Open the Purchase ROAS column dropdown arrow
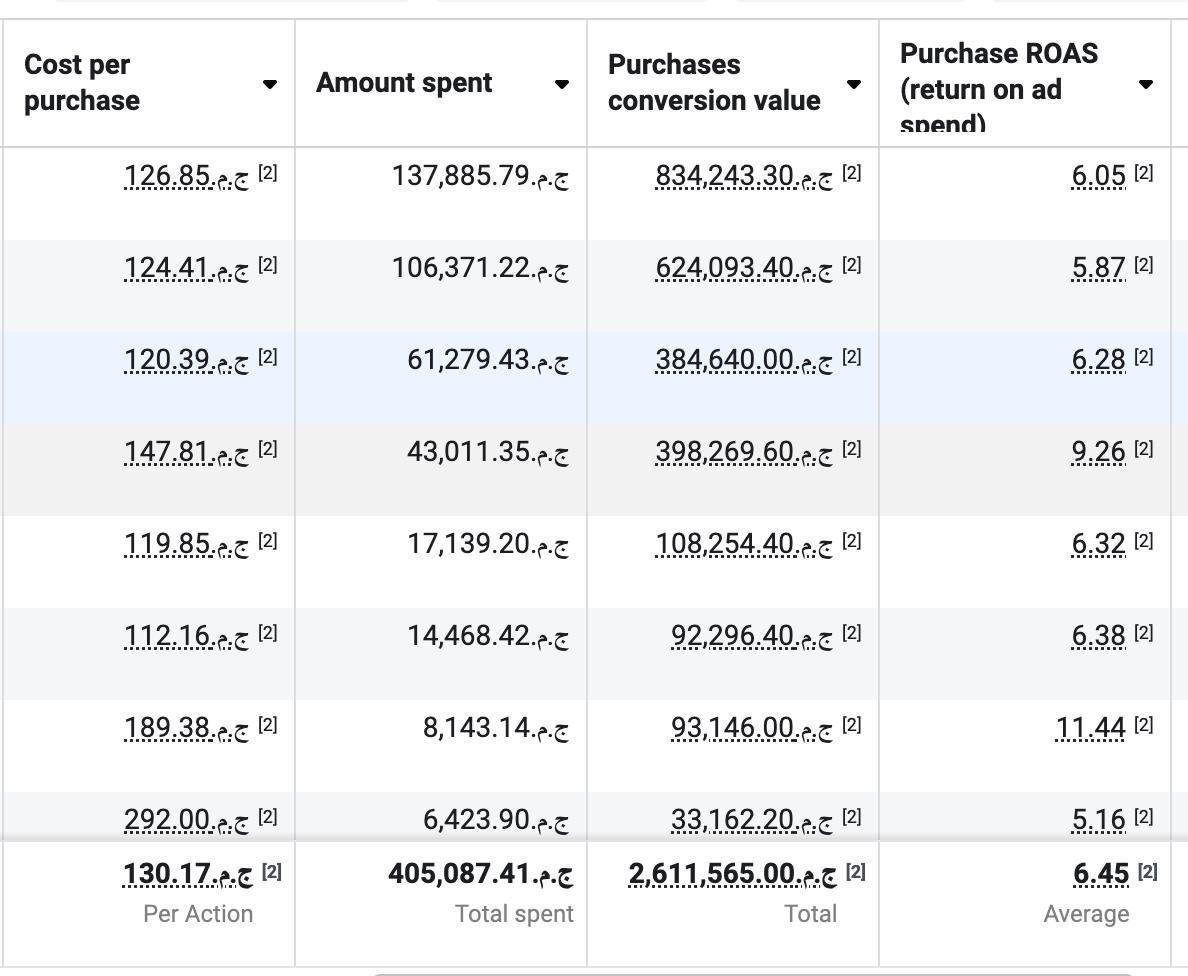 [1145, 84]
